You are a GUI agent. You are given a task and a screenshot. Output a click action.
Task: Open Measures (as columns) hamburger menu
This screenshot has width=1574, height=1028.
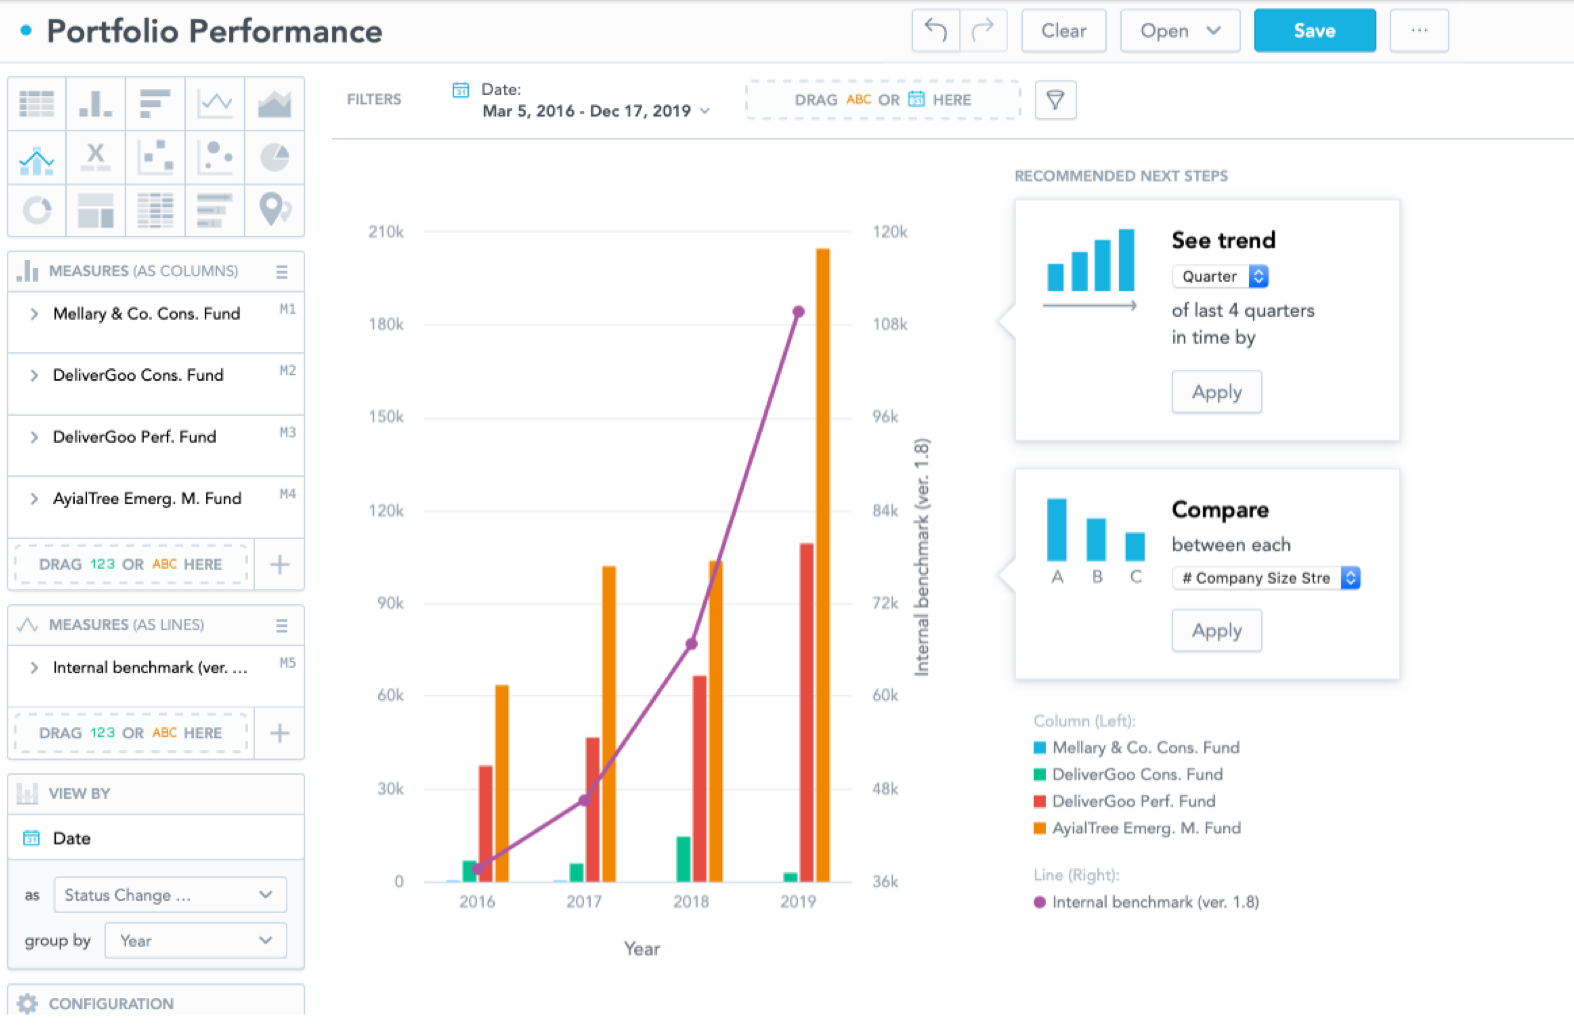pos(282,272)
